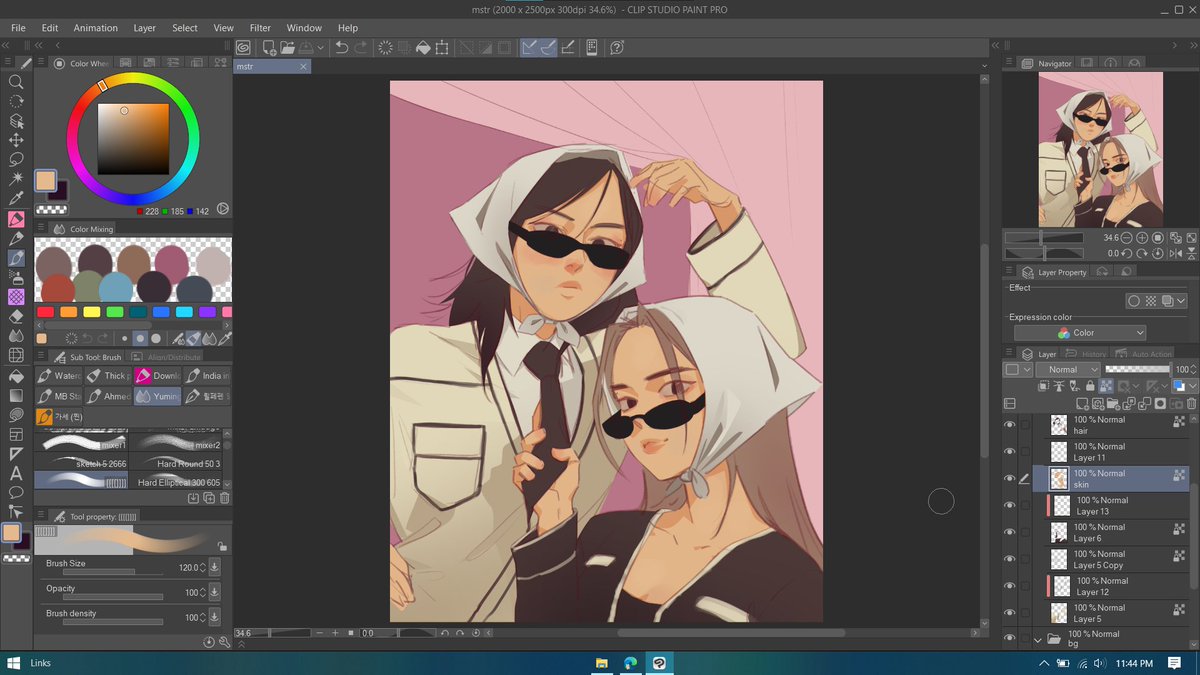The height and width of the screenshot is (675, 1200).
Task: Choose the Hard Round 50 brush preset
Action: click(x=180, y=464)
